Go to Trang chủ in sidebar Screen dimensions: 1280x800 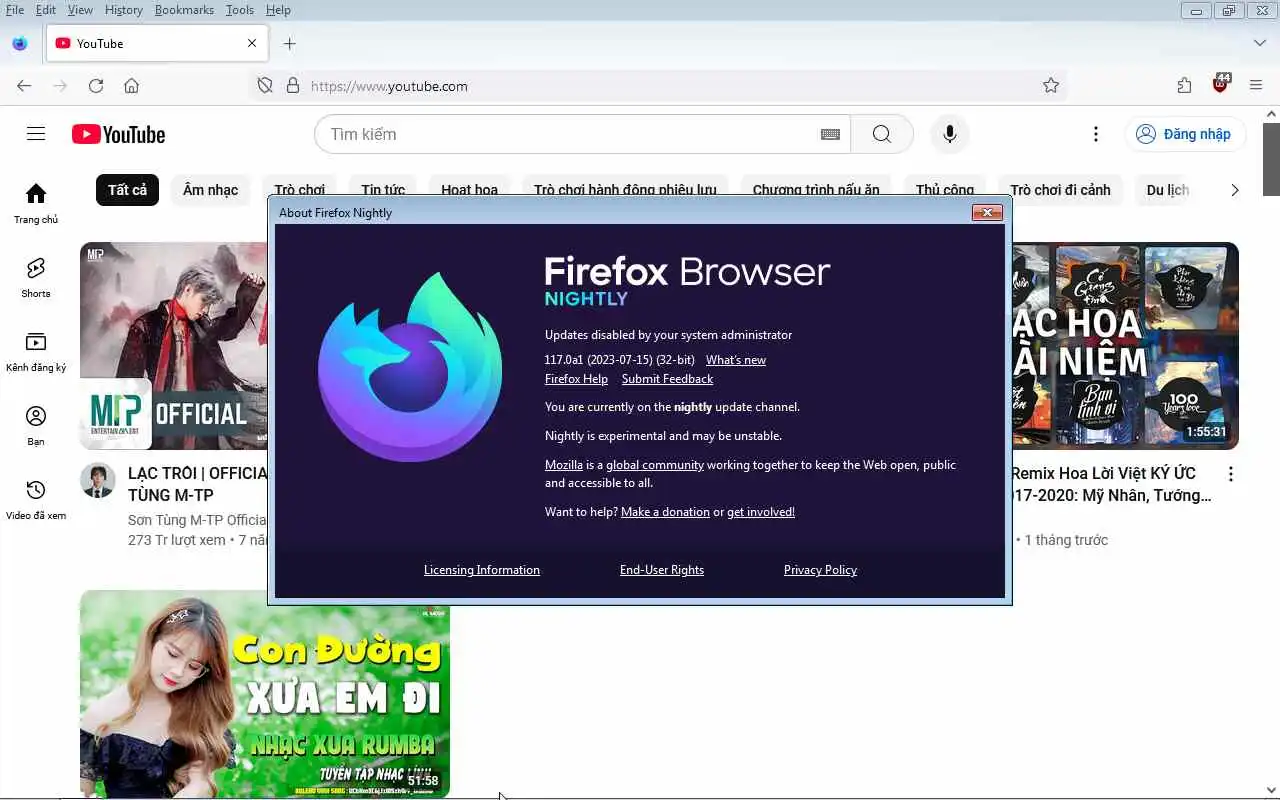point(36,203)
